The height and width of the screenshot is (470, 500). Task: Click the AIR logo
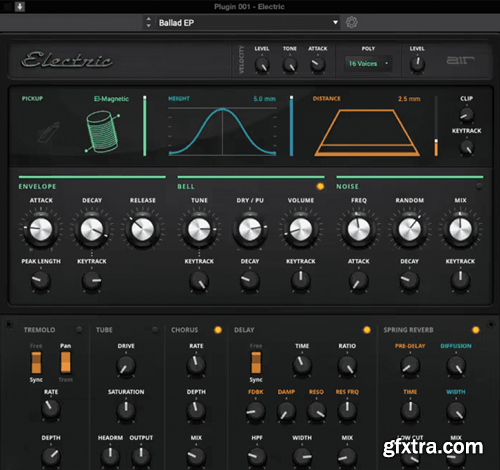click(460, 60)
